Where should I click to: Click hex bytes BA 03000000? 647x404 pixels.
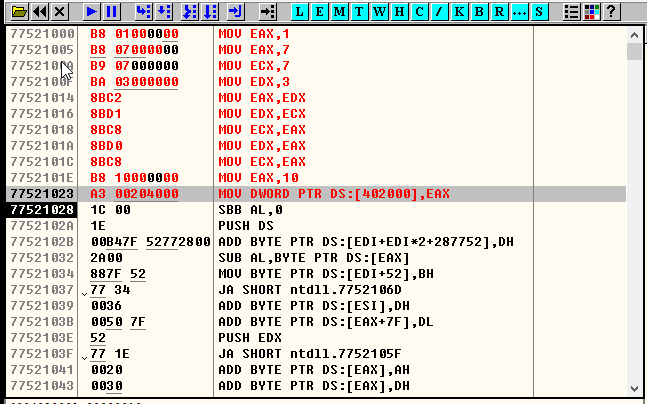[x=135, y=82]
